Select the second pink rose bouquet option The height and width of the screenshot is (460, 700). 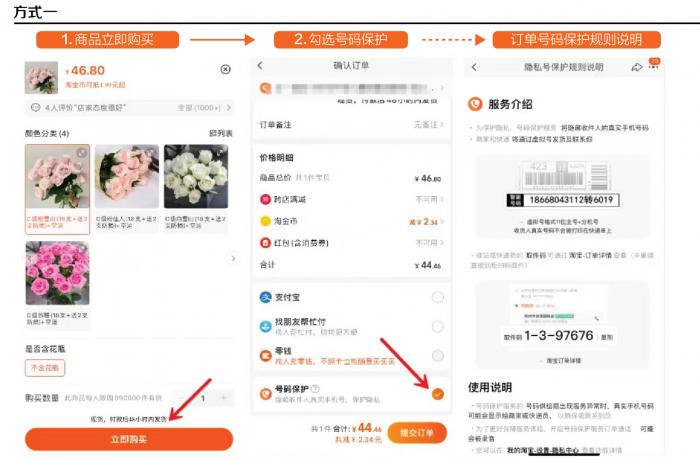pos(127,188)
